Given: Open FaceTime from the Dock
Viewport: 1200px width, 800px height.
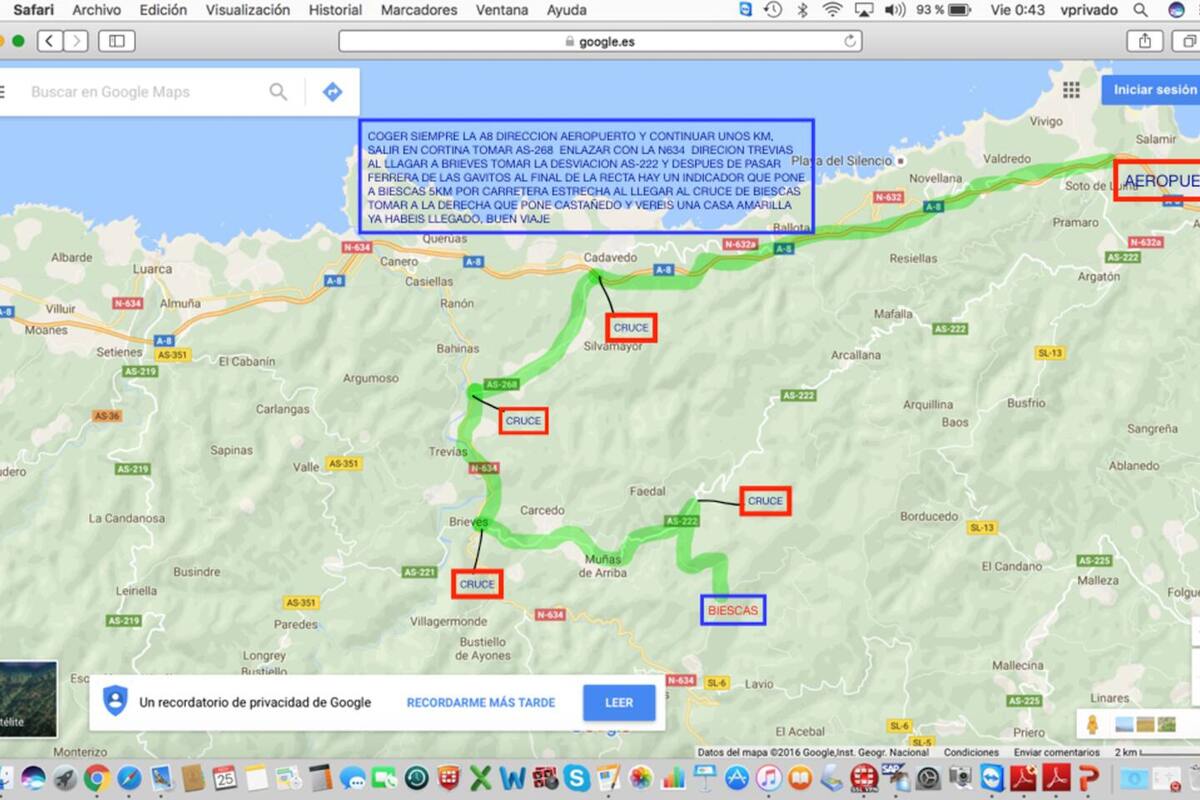Looking at the screenshot, I should click(384, 778).
